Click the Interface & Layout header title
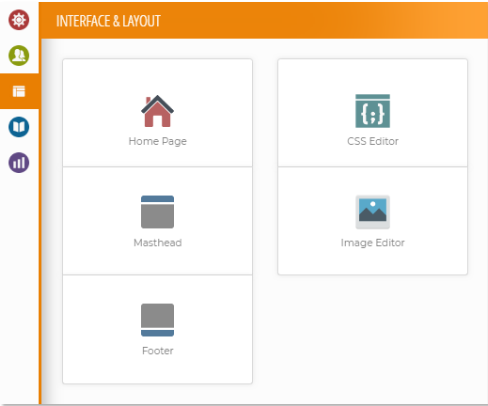Viewport: 488px width, 406px height. click(108, 21)
